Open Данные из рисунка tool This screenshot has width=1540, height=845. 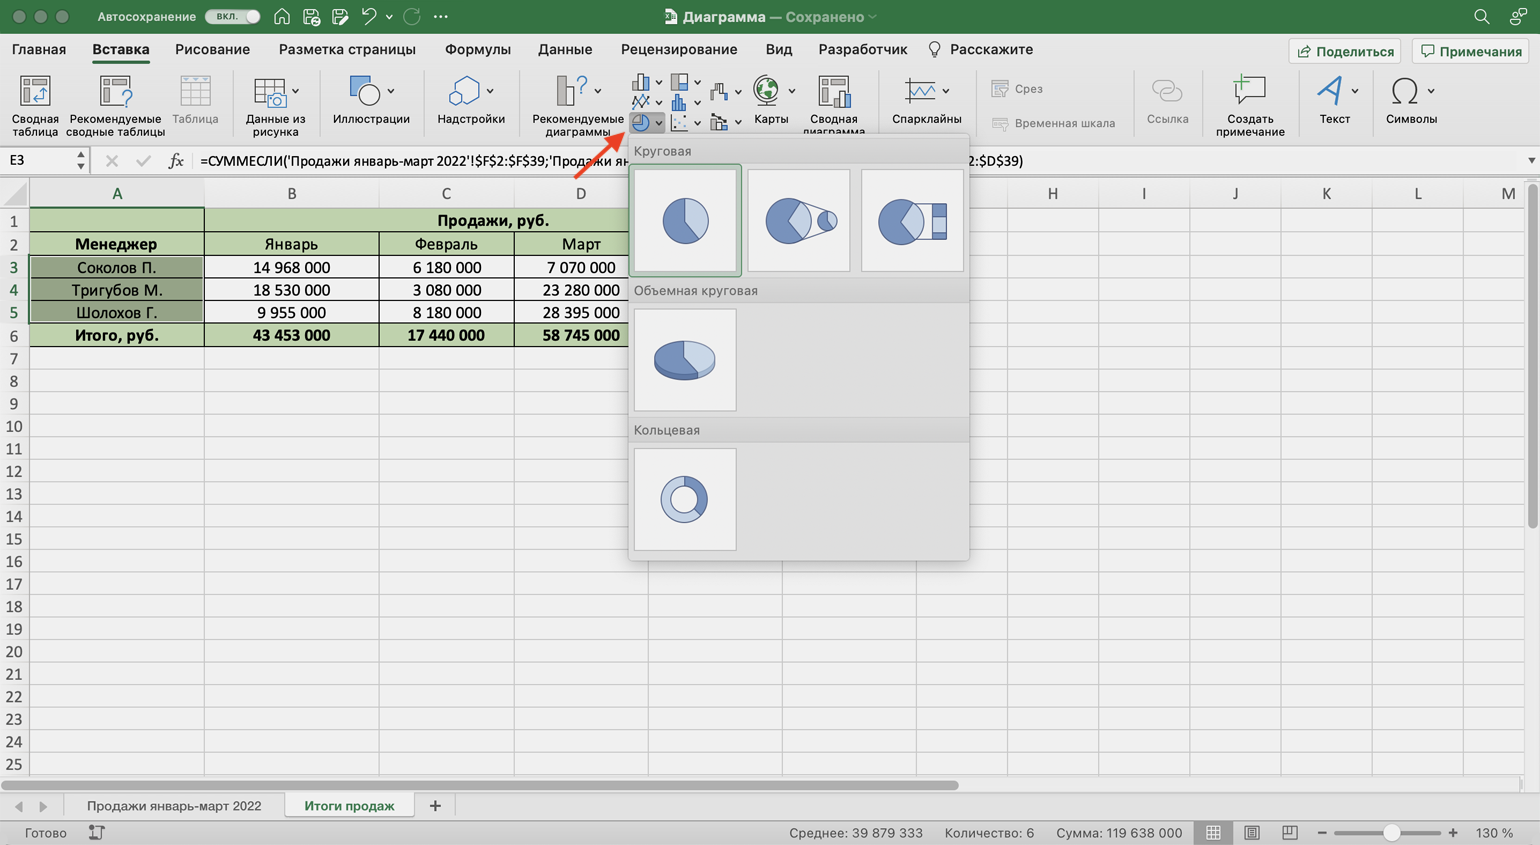click(x=275, y=104)
